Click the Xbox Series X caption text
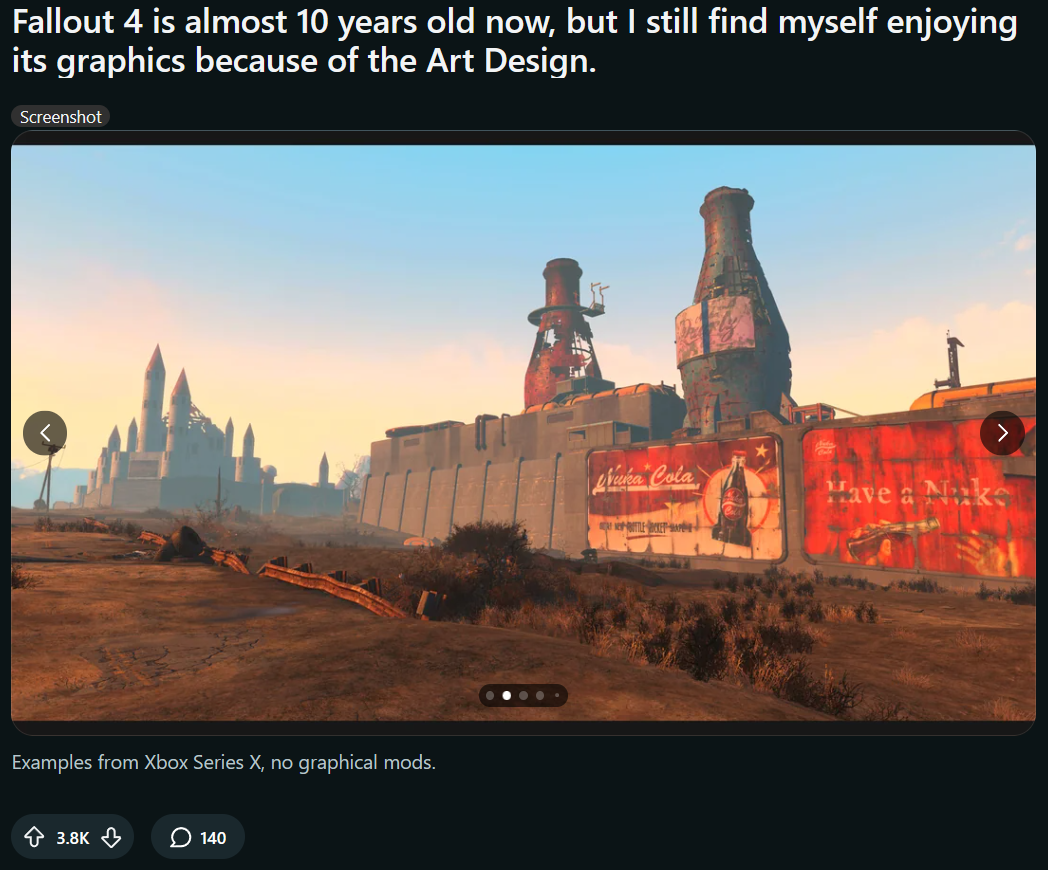Viewport: 1048px width, 870px height. pos(223,762)
